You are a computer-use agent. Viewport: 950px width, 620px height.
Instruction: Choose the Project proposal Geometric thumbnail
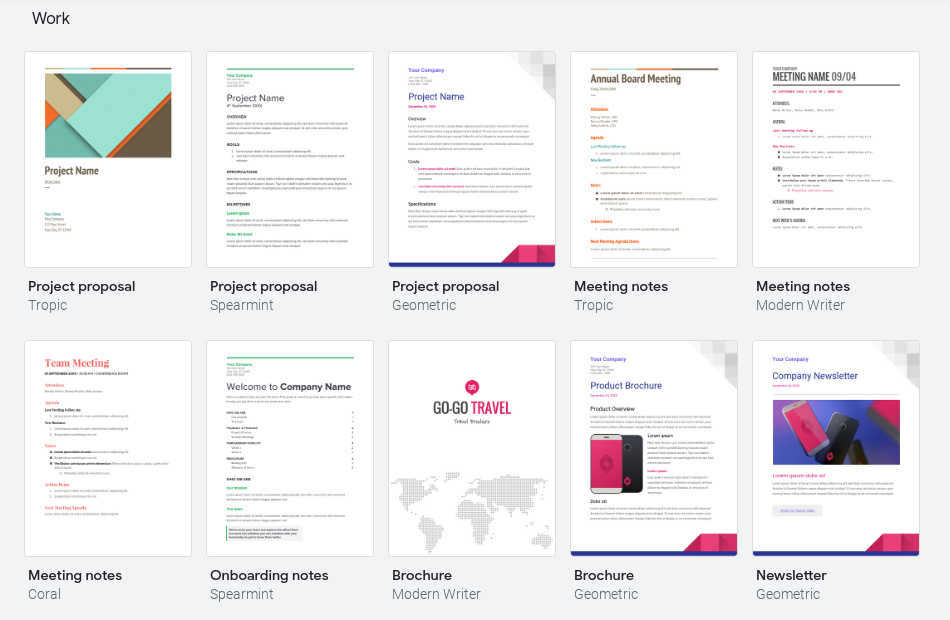[x=472, y=160]
